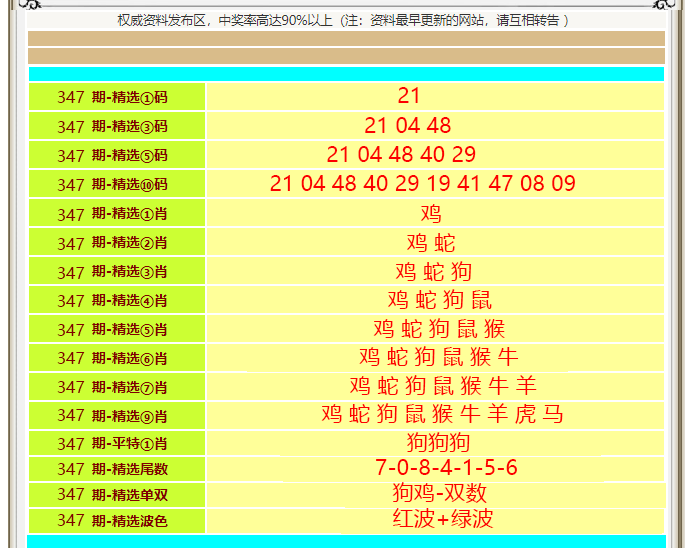Click the 鸡 蛇 狗 鼠 猴 牛 result
This screenshot has height=548, width=686.
[x=439, y=357]
